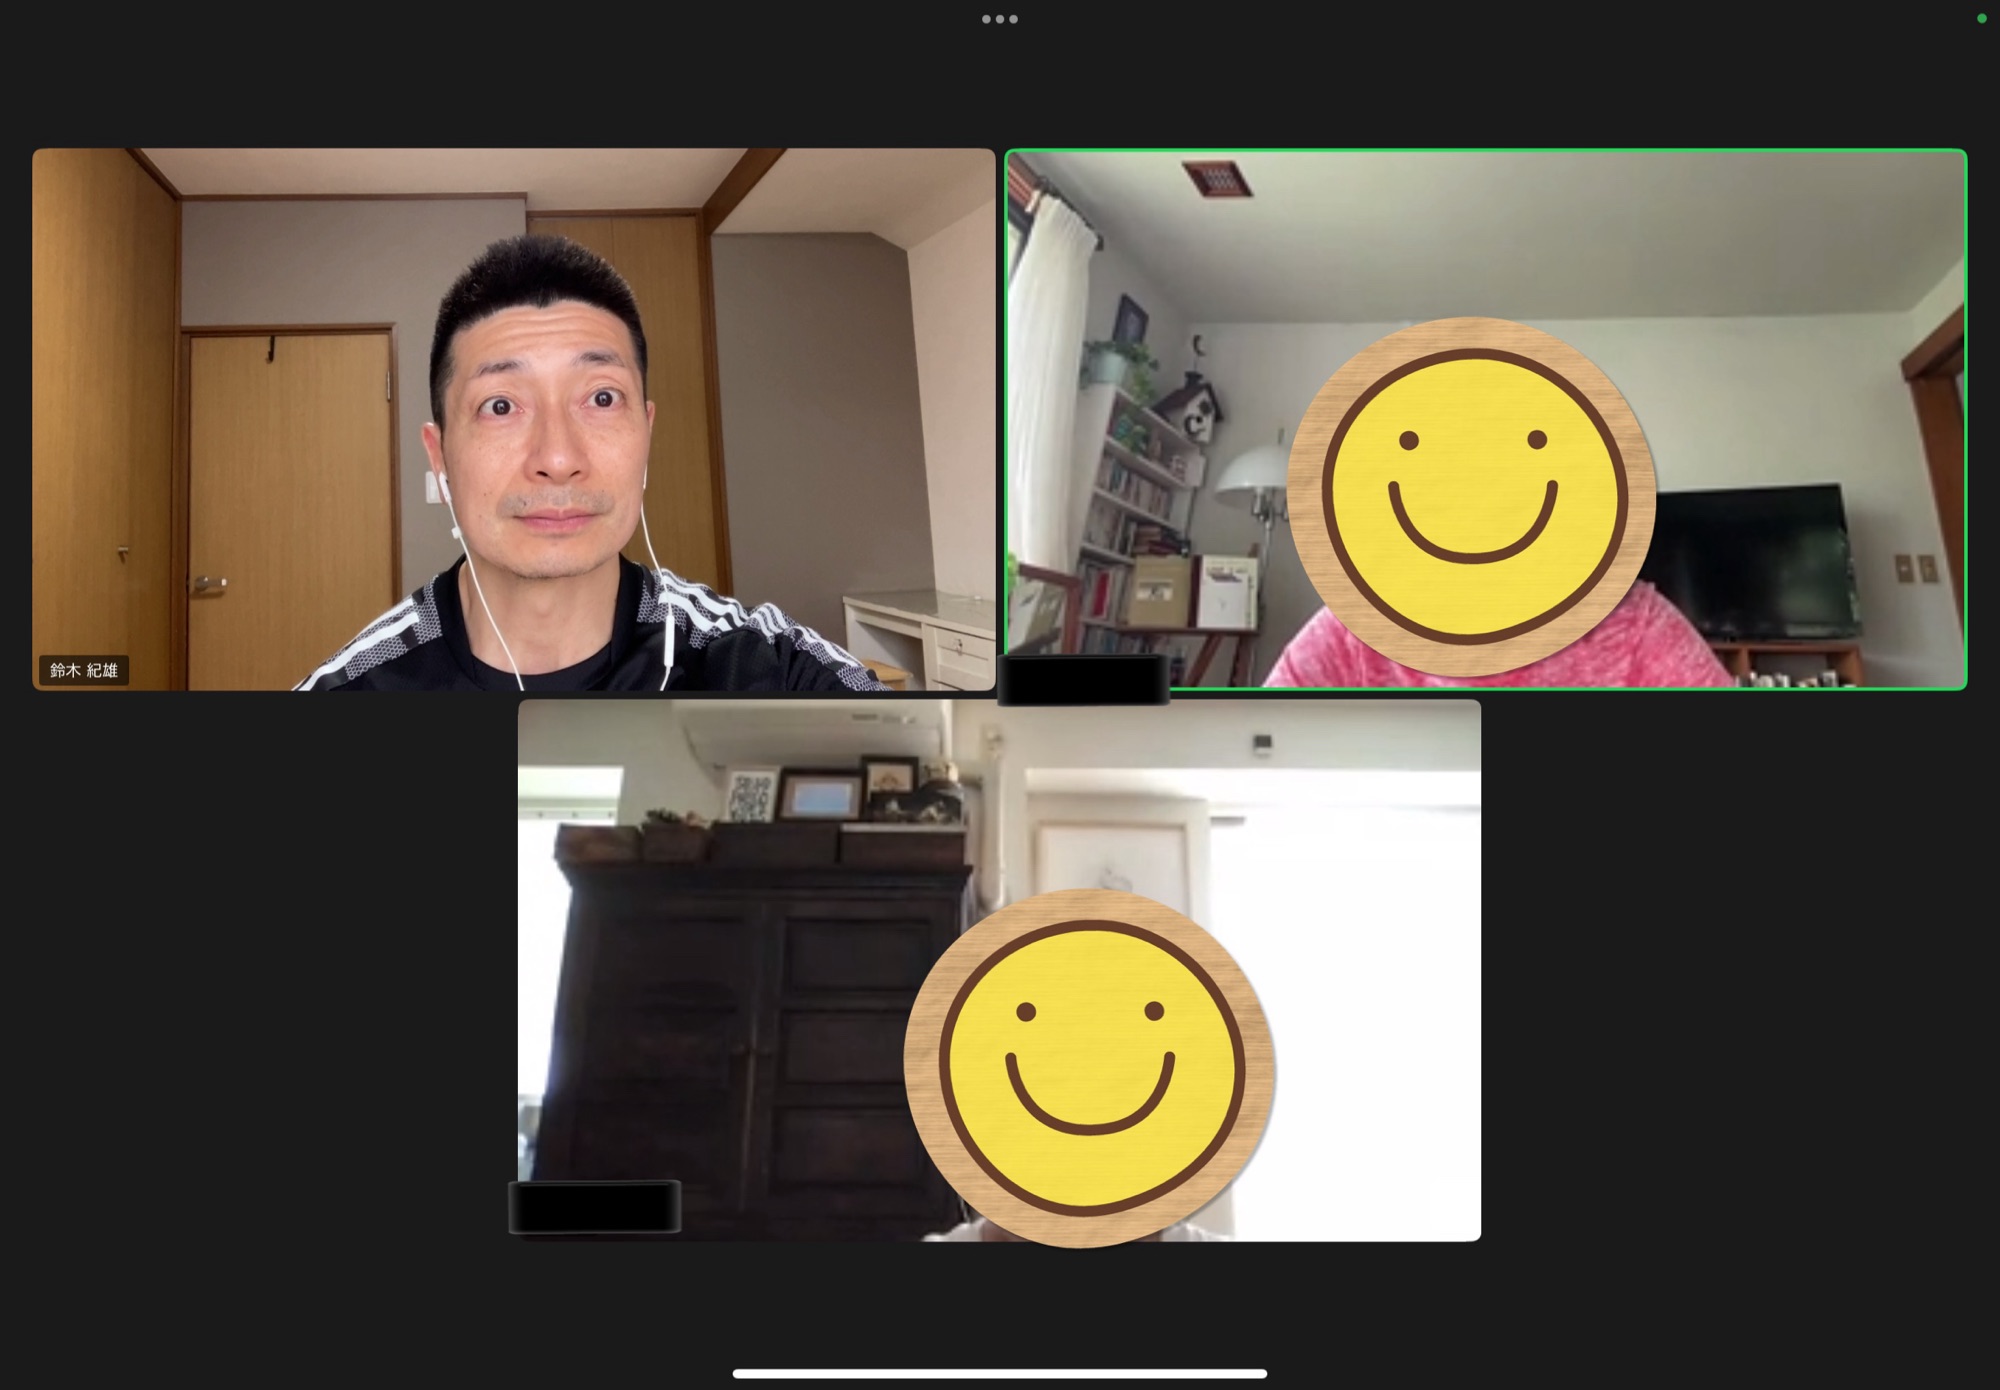Click blacked-out name label on bottom tile
This screenshot has width=2000, height=1390.
[x=595, y=1206]
